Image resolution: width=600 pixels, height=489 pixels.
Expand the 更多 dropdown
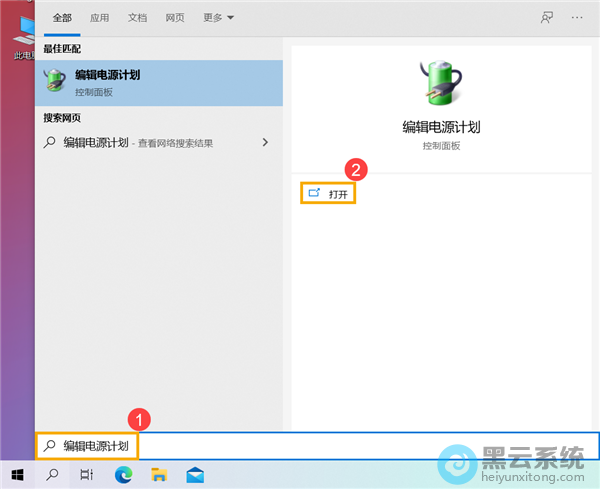pyautogui.click(x=218, y=18)
